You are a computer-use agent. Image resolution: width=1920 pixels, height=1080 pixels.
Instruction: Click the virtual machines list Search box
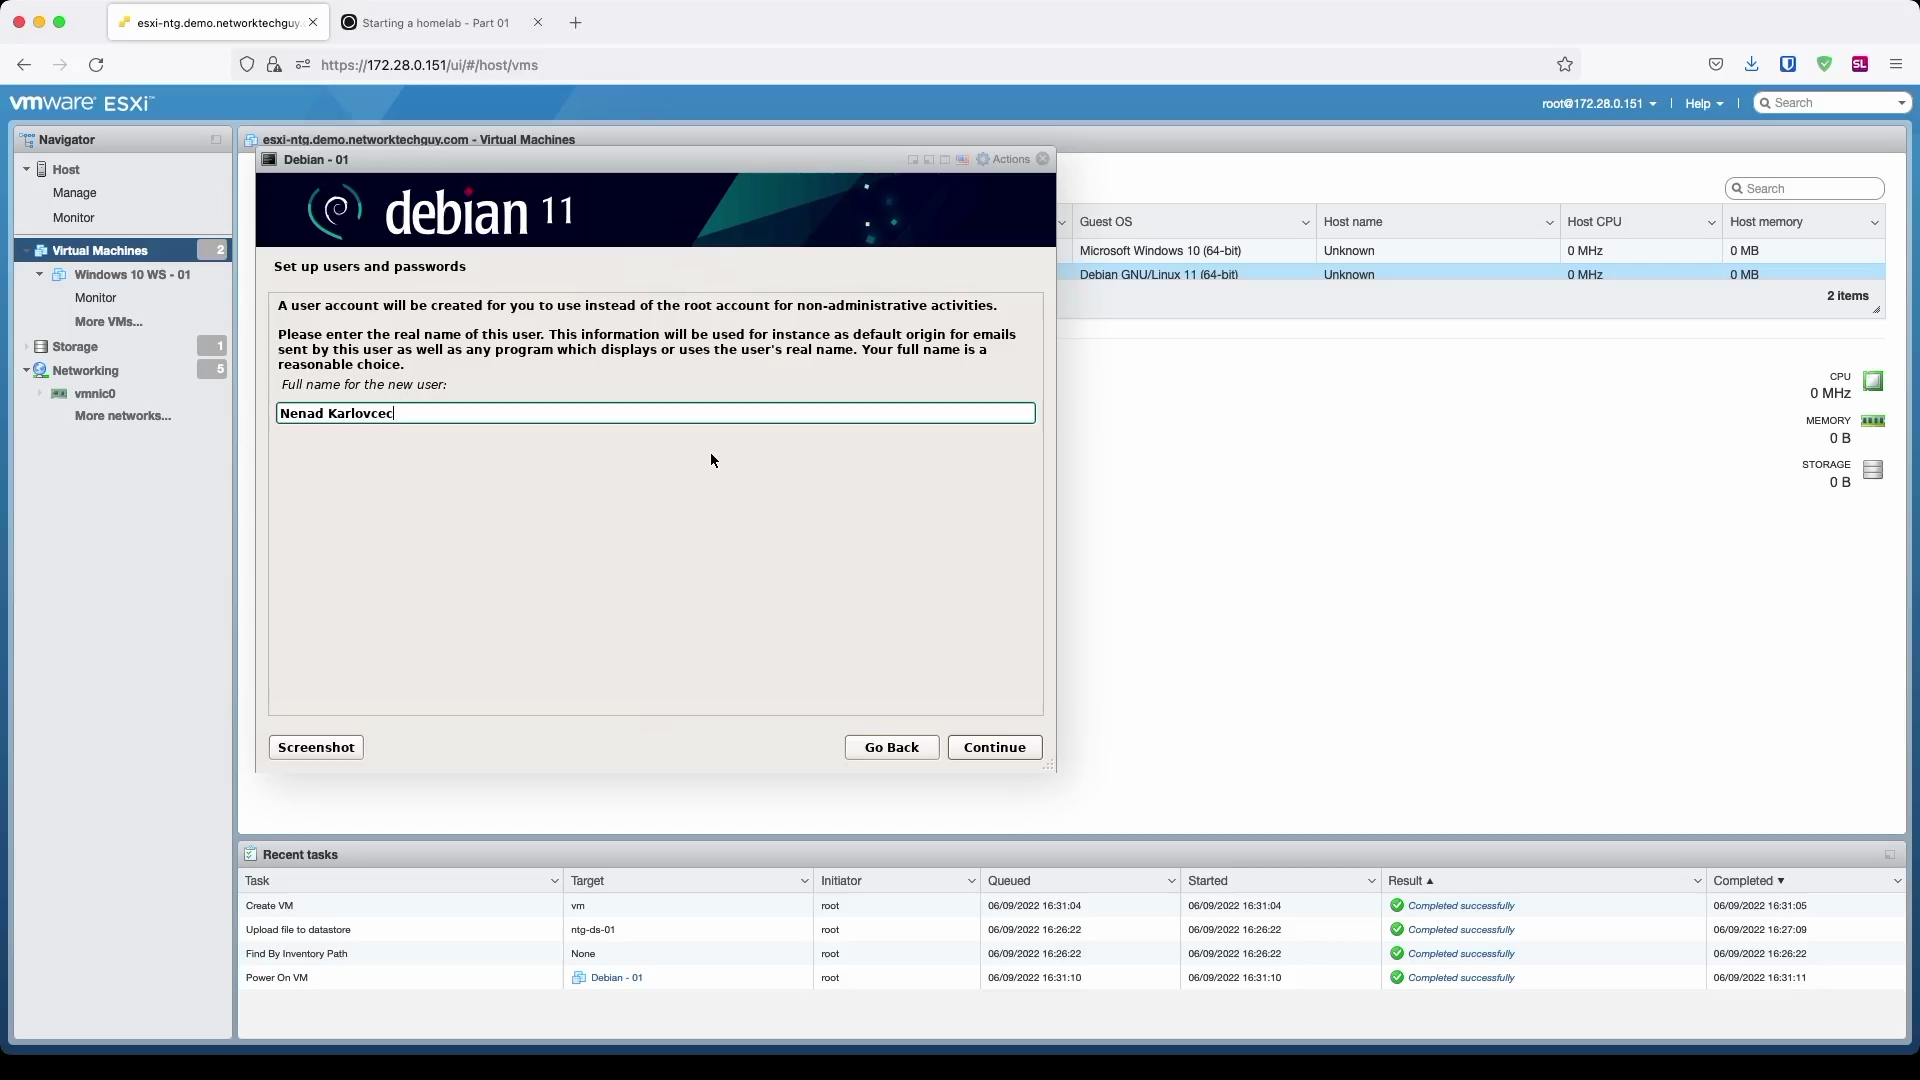coord(1805,189)
